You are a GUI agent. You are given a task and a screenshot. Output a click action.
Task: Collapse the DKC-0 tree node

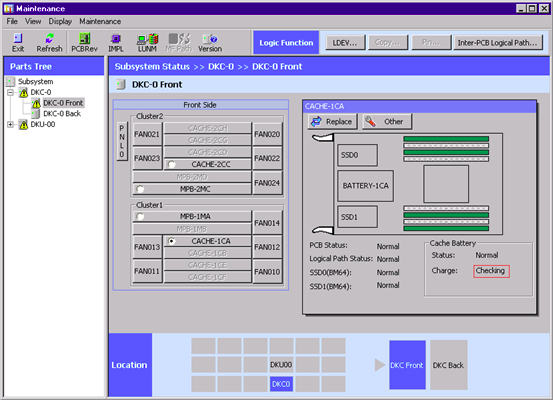point(11,92)
